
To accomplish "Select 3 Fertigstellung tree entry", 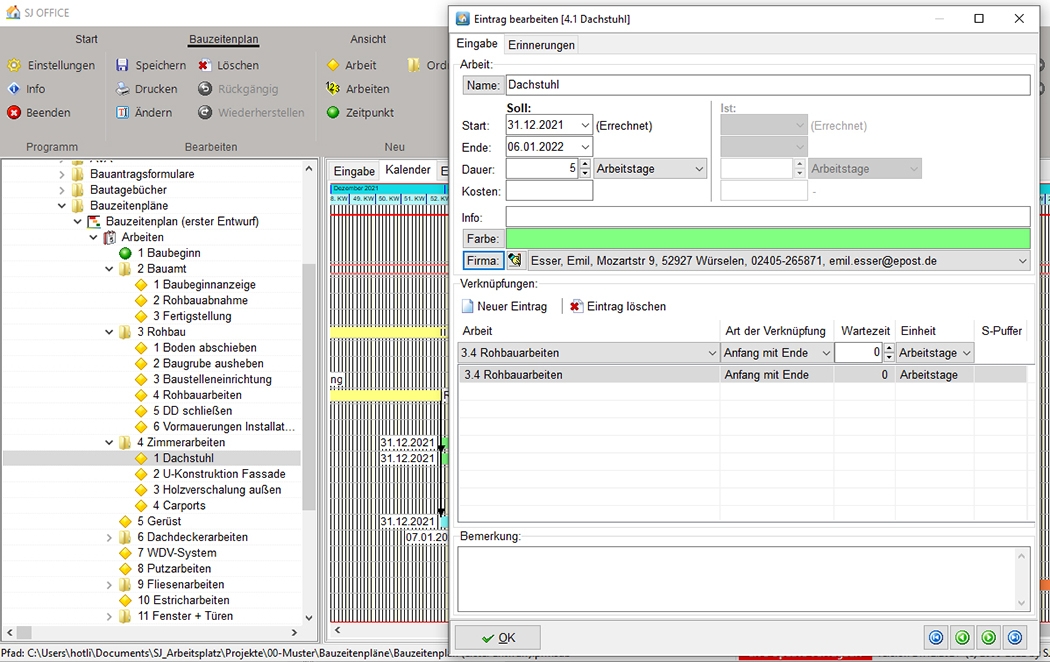I will tap(192, 316).
